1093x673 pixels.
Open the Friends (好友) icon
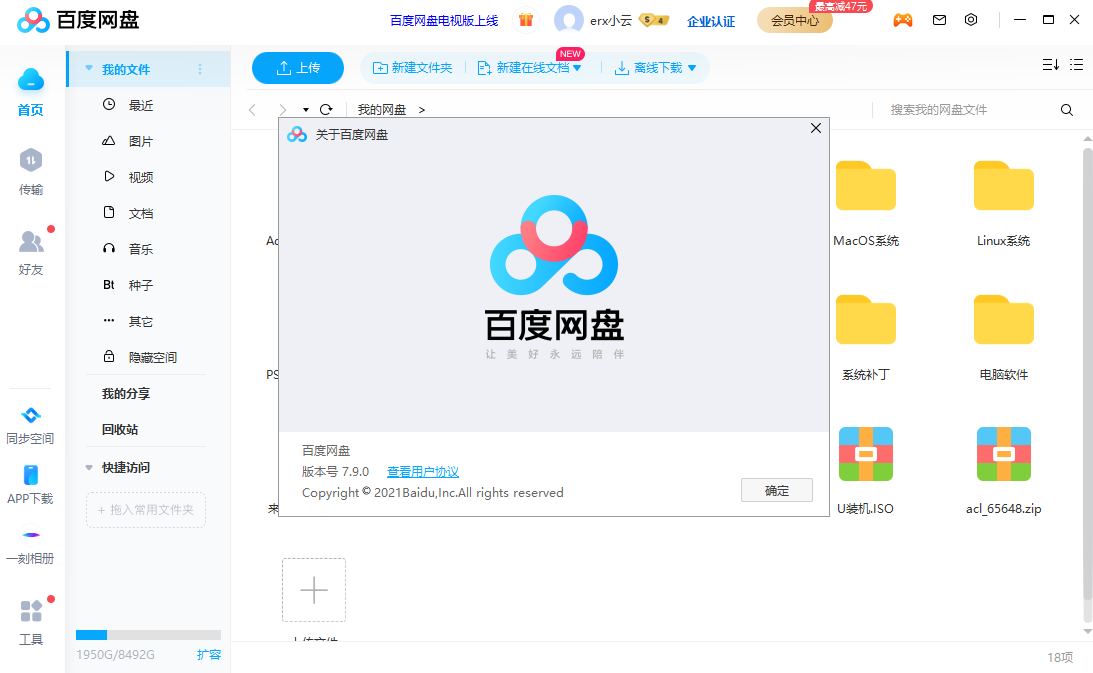pyautogui.click(x=31, y=241)
